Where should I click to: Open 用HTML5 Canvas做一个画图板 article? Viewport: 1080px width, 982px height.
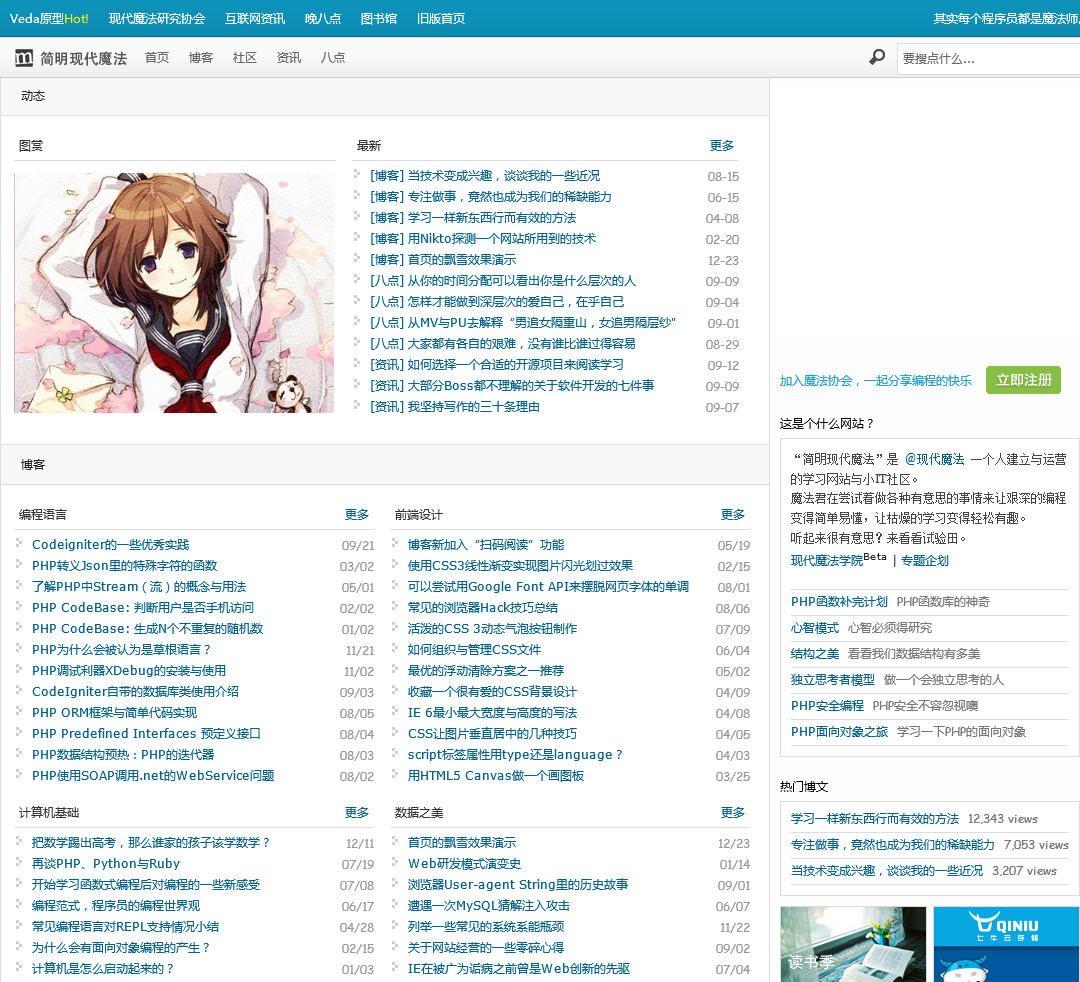click(496, 775)
